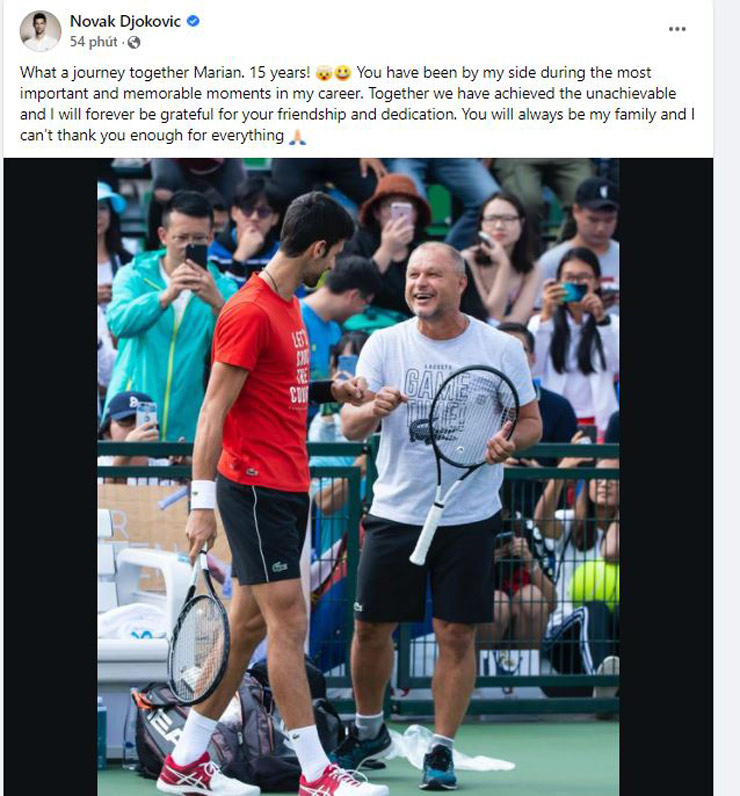This screenshot has width=740, height=796.
Task: Click the white wristband in the photo
Action: [x=203, y=494]
